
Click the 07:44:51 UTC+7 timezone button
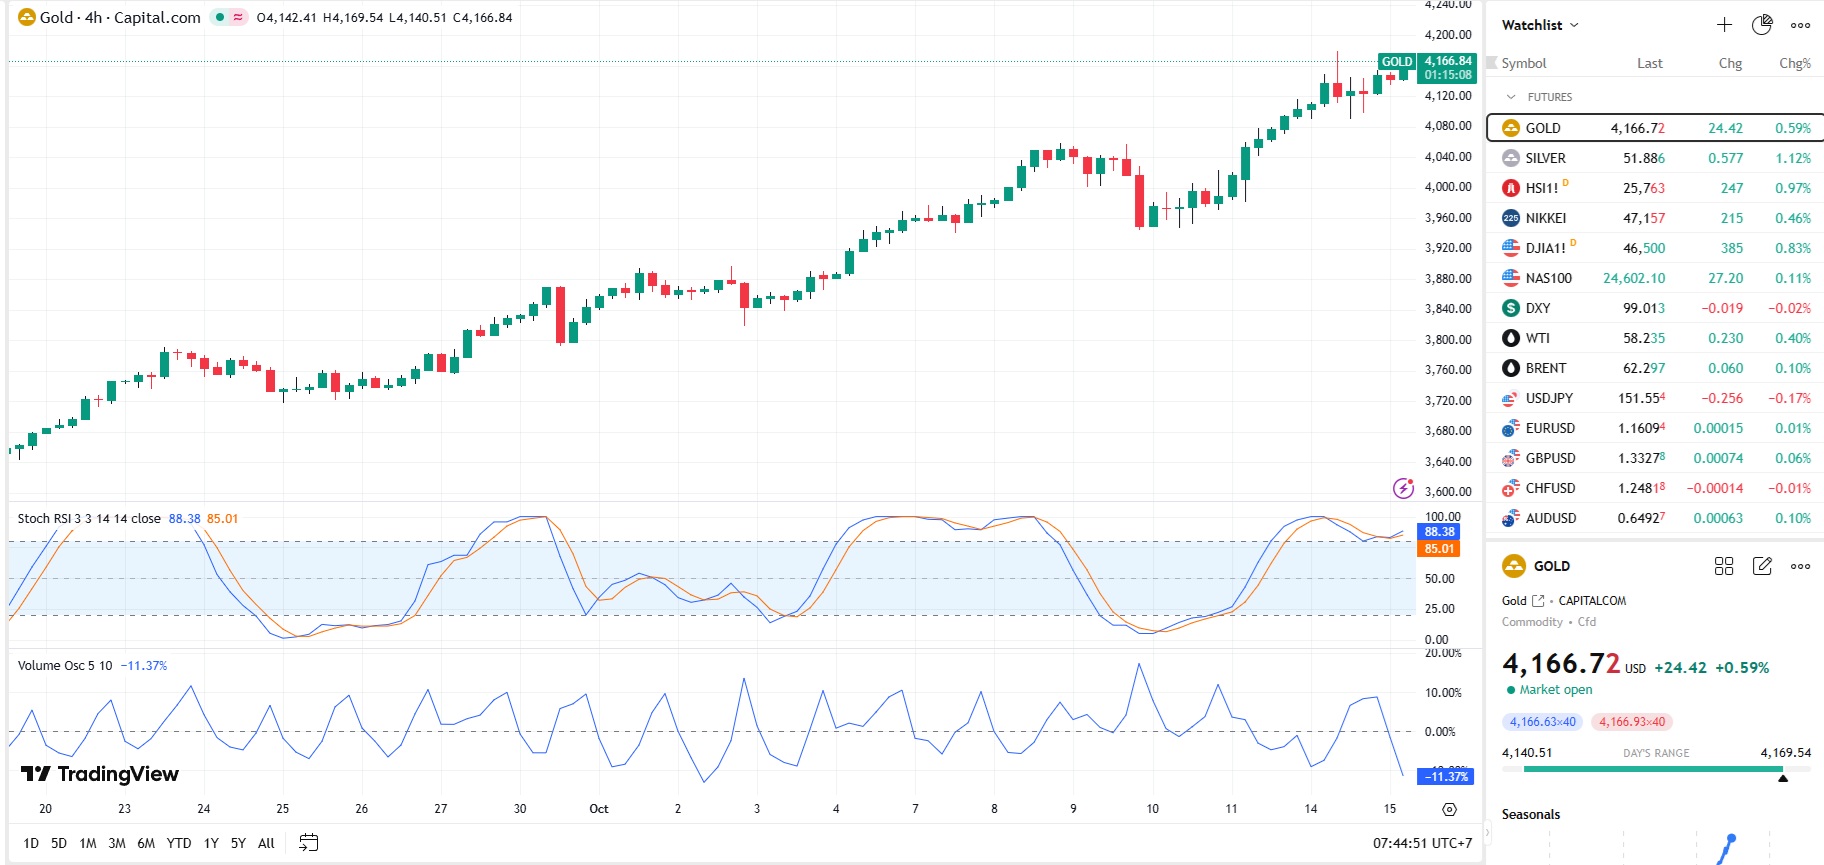click(x=1422, y=843)
